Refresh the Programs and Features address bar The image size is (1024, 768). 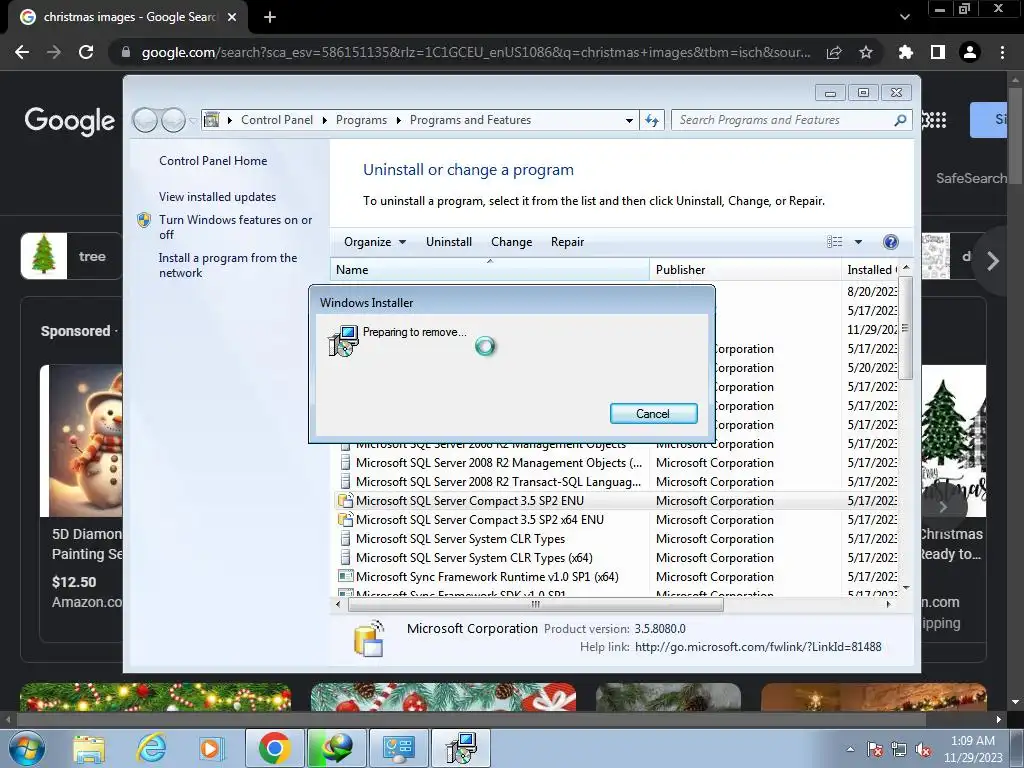click(652, 120)
